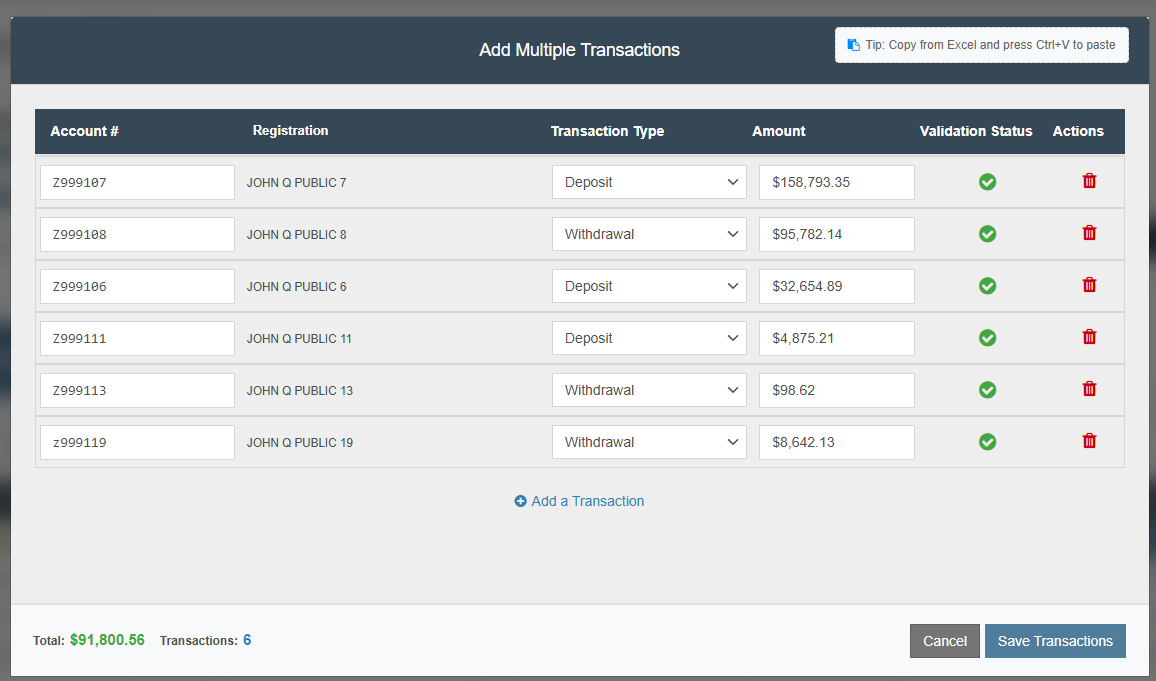This screenshot has width=1156, height=681.
Task: Open transaction type dropdown for Z999106
Action: (x=649, y=286)
